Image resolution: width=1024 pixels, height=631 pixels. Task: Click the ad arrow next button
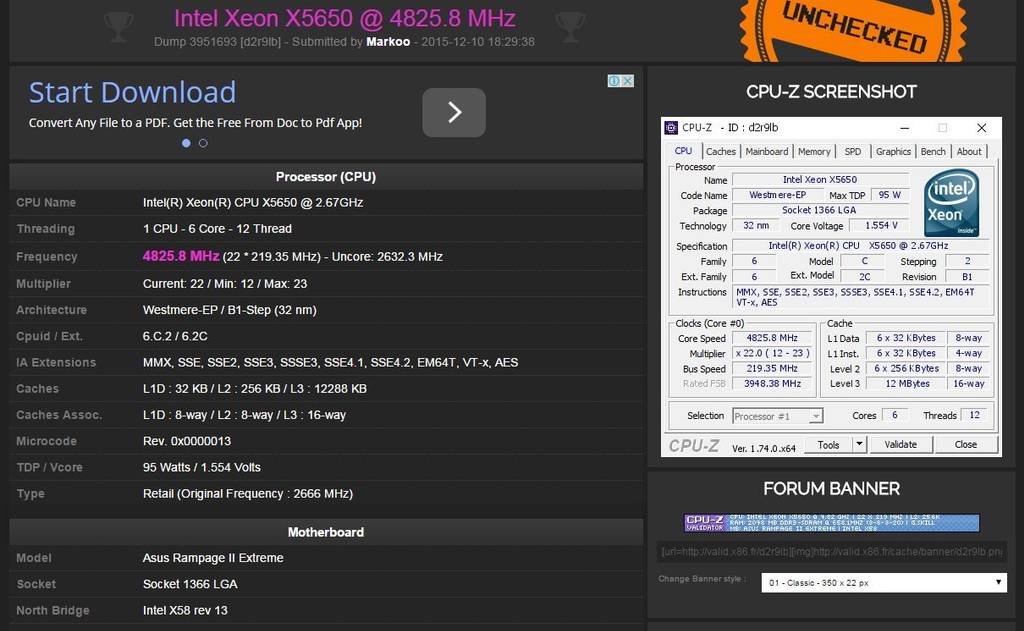[x=454, y=112]
